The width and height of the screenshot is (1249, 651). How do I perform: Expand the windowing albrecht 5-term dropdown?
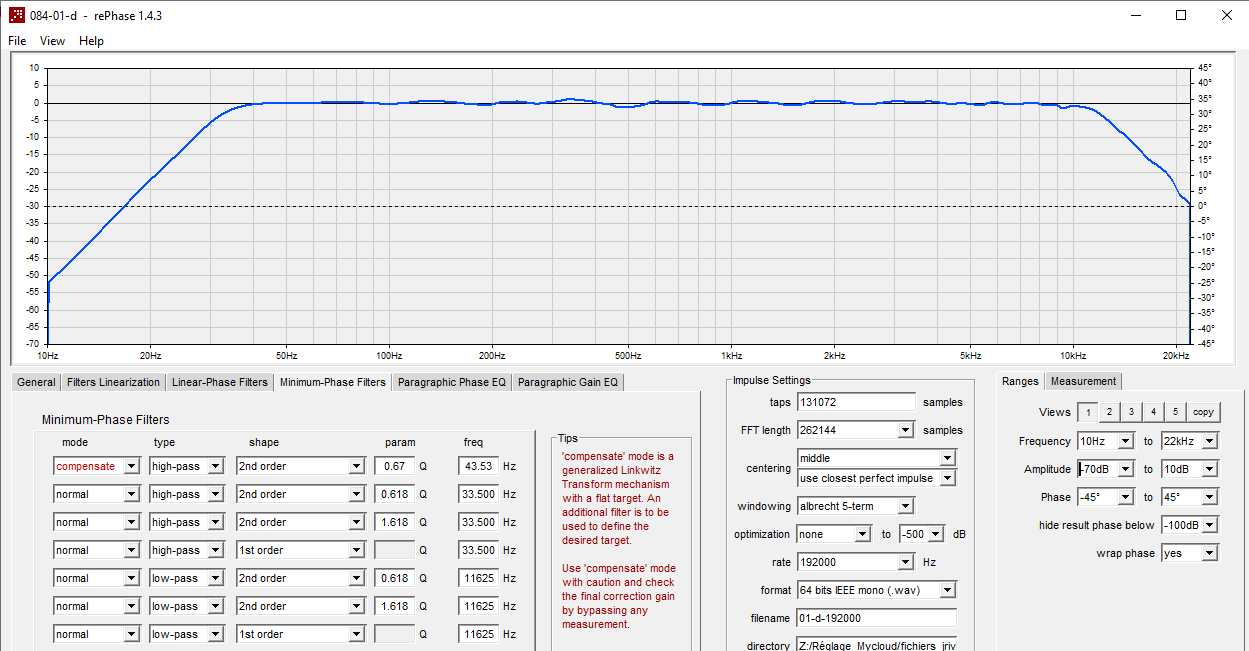tap(905, 506)
